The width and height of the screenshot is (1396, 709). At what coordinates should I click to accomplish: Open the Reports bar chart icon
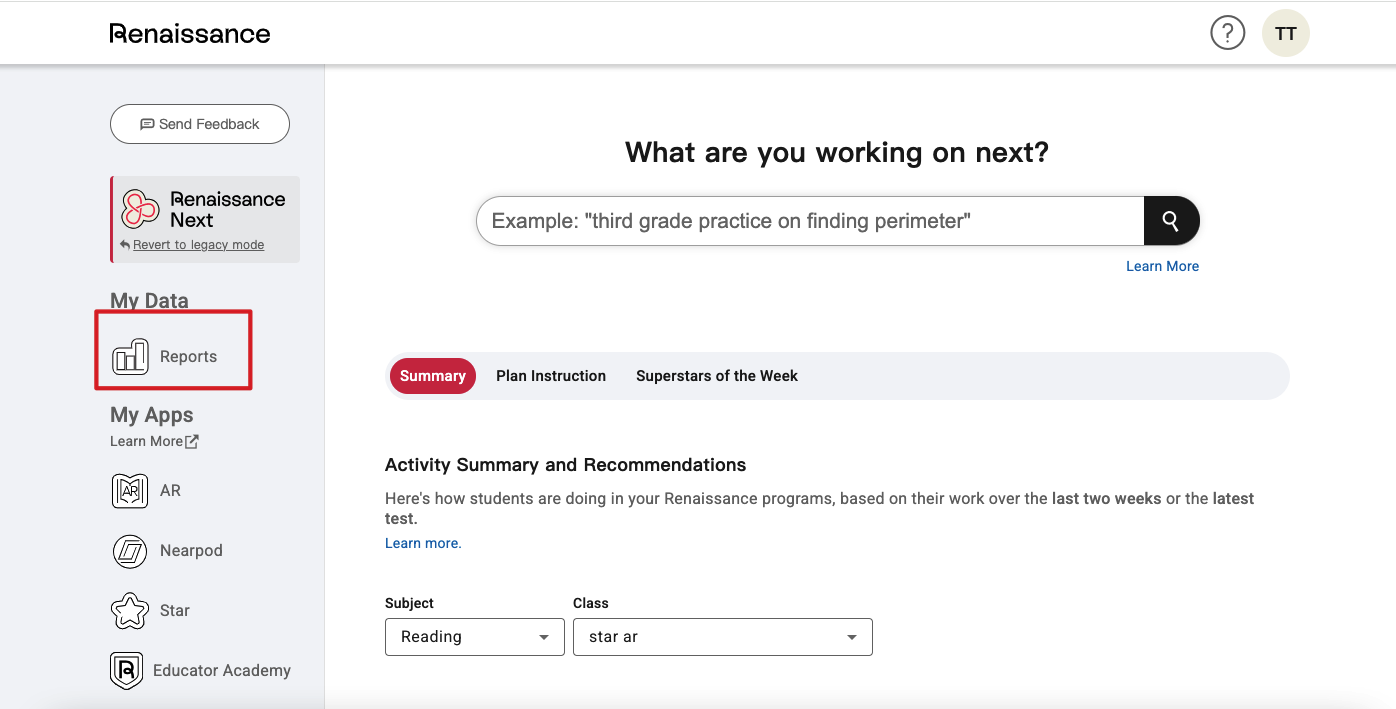[130, 356]
